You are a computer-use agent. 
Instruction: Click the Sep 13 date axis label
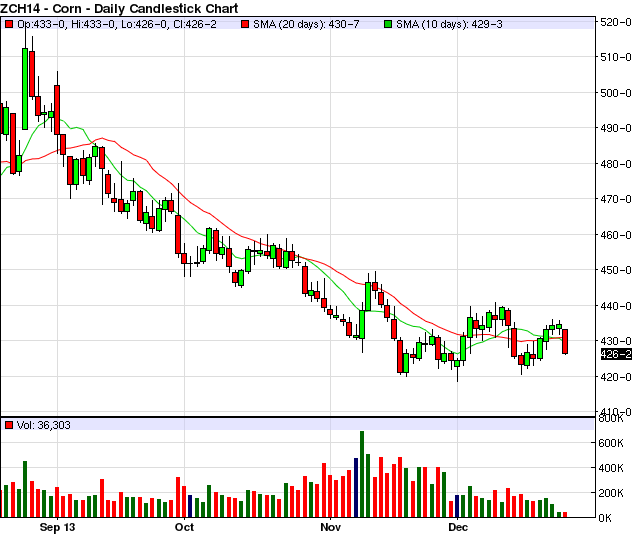pyautogui.click(x=58, y=527)
